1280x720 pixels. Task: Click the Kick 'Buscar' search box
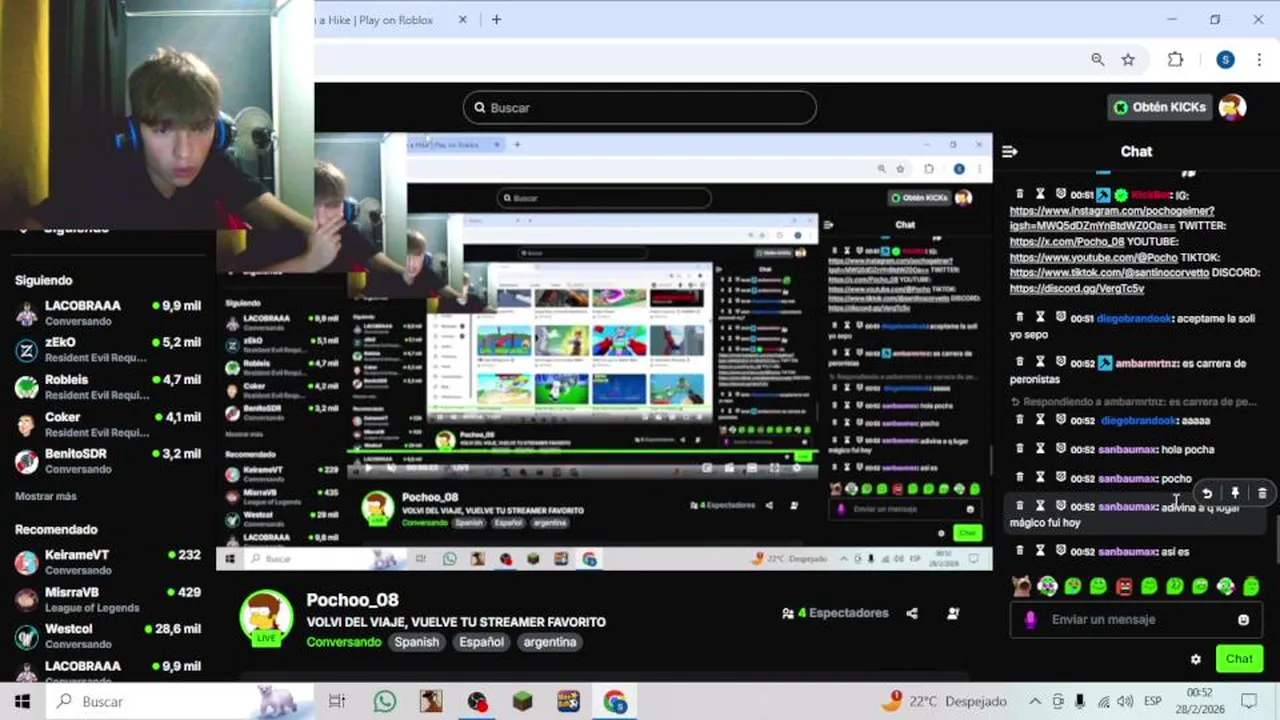pos(640,108)
